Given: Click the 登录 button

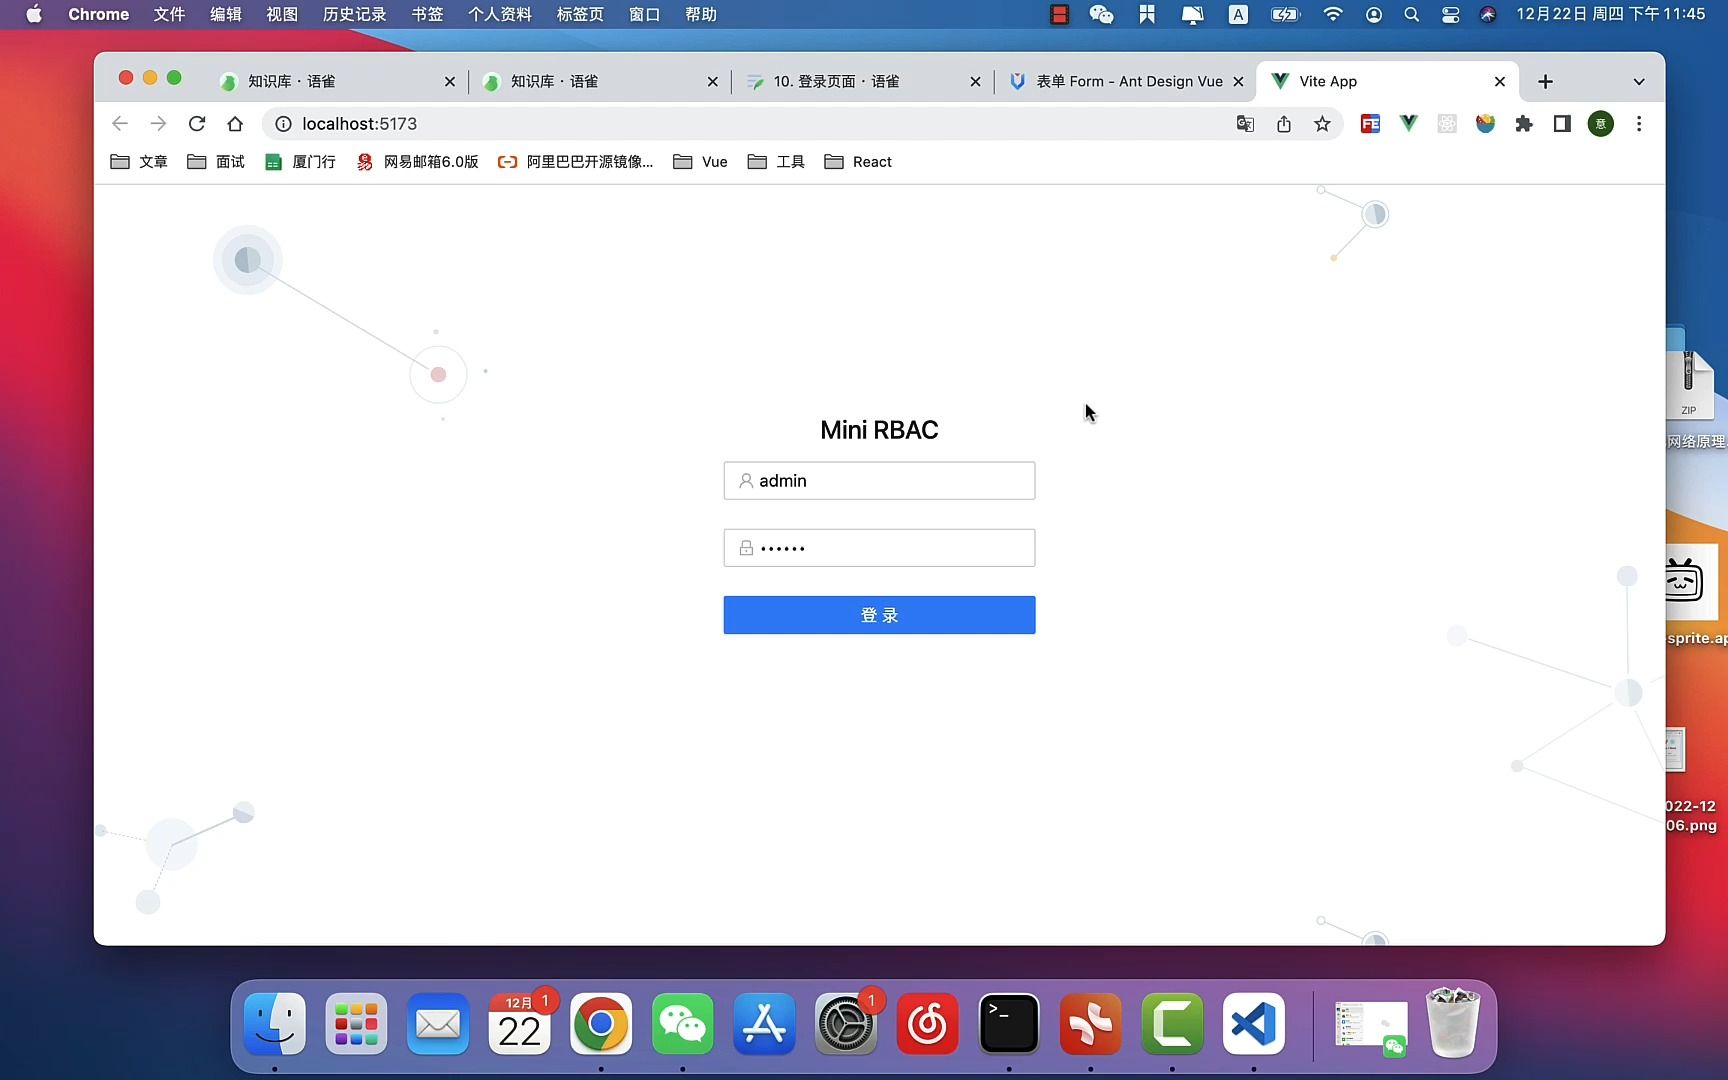Looking at the screenshot, I should click(878, 614).
